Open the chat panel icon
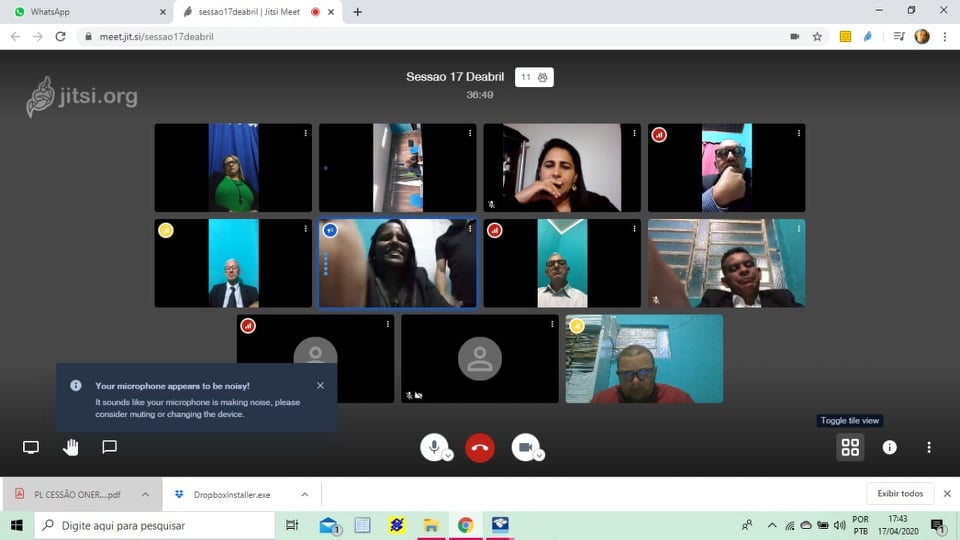The image size is (960, 540). pos(110,447)
